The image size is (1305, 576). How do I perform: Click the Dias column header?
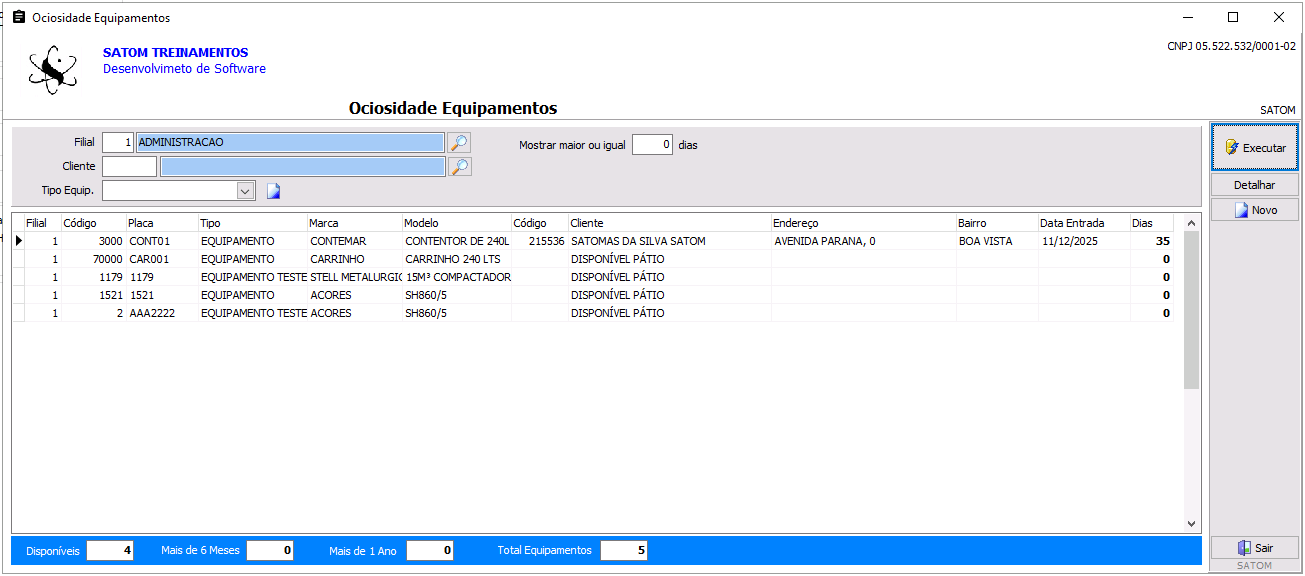click(1153, 223)
